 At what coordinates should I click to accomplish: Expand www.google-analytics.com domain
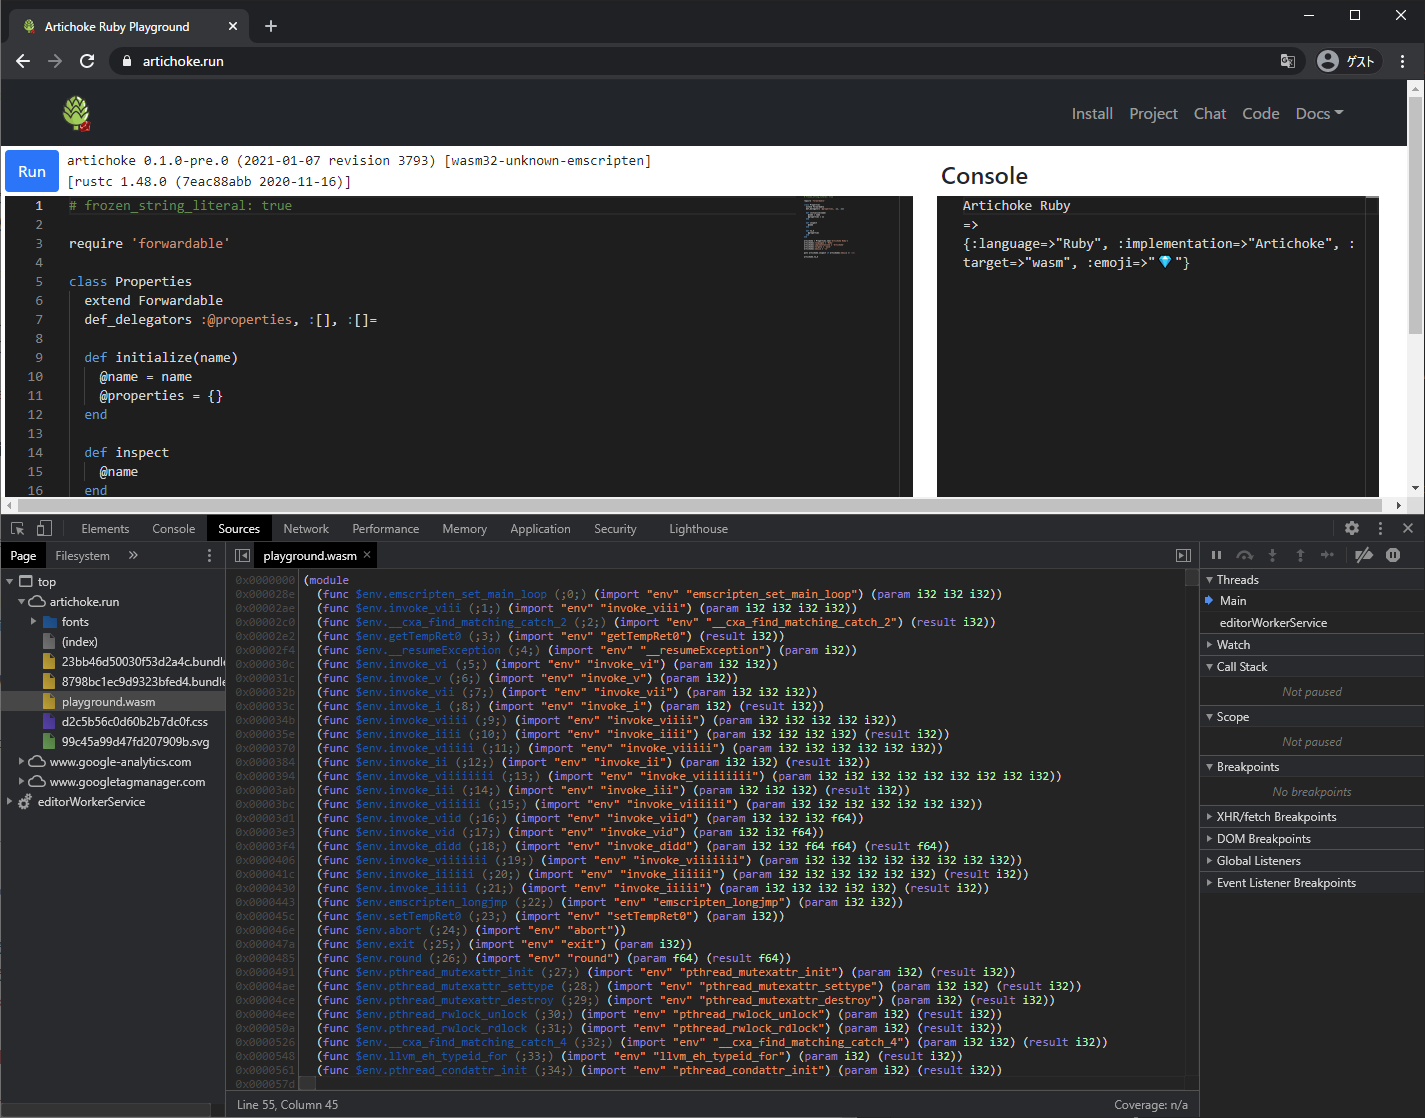[x=22, y=761]
